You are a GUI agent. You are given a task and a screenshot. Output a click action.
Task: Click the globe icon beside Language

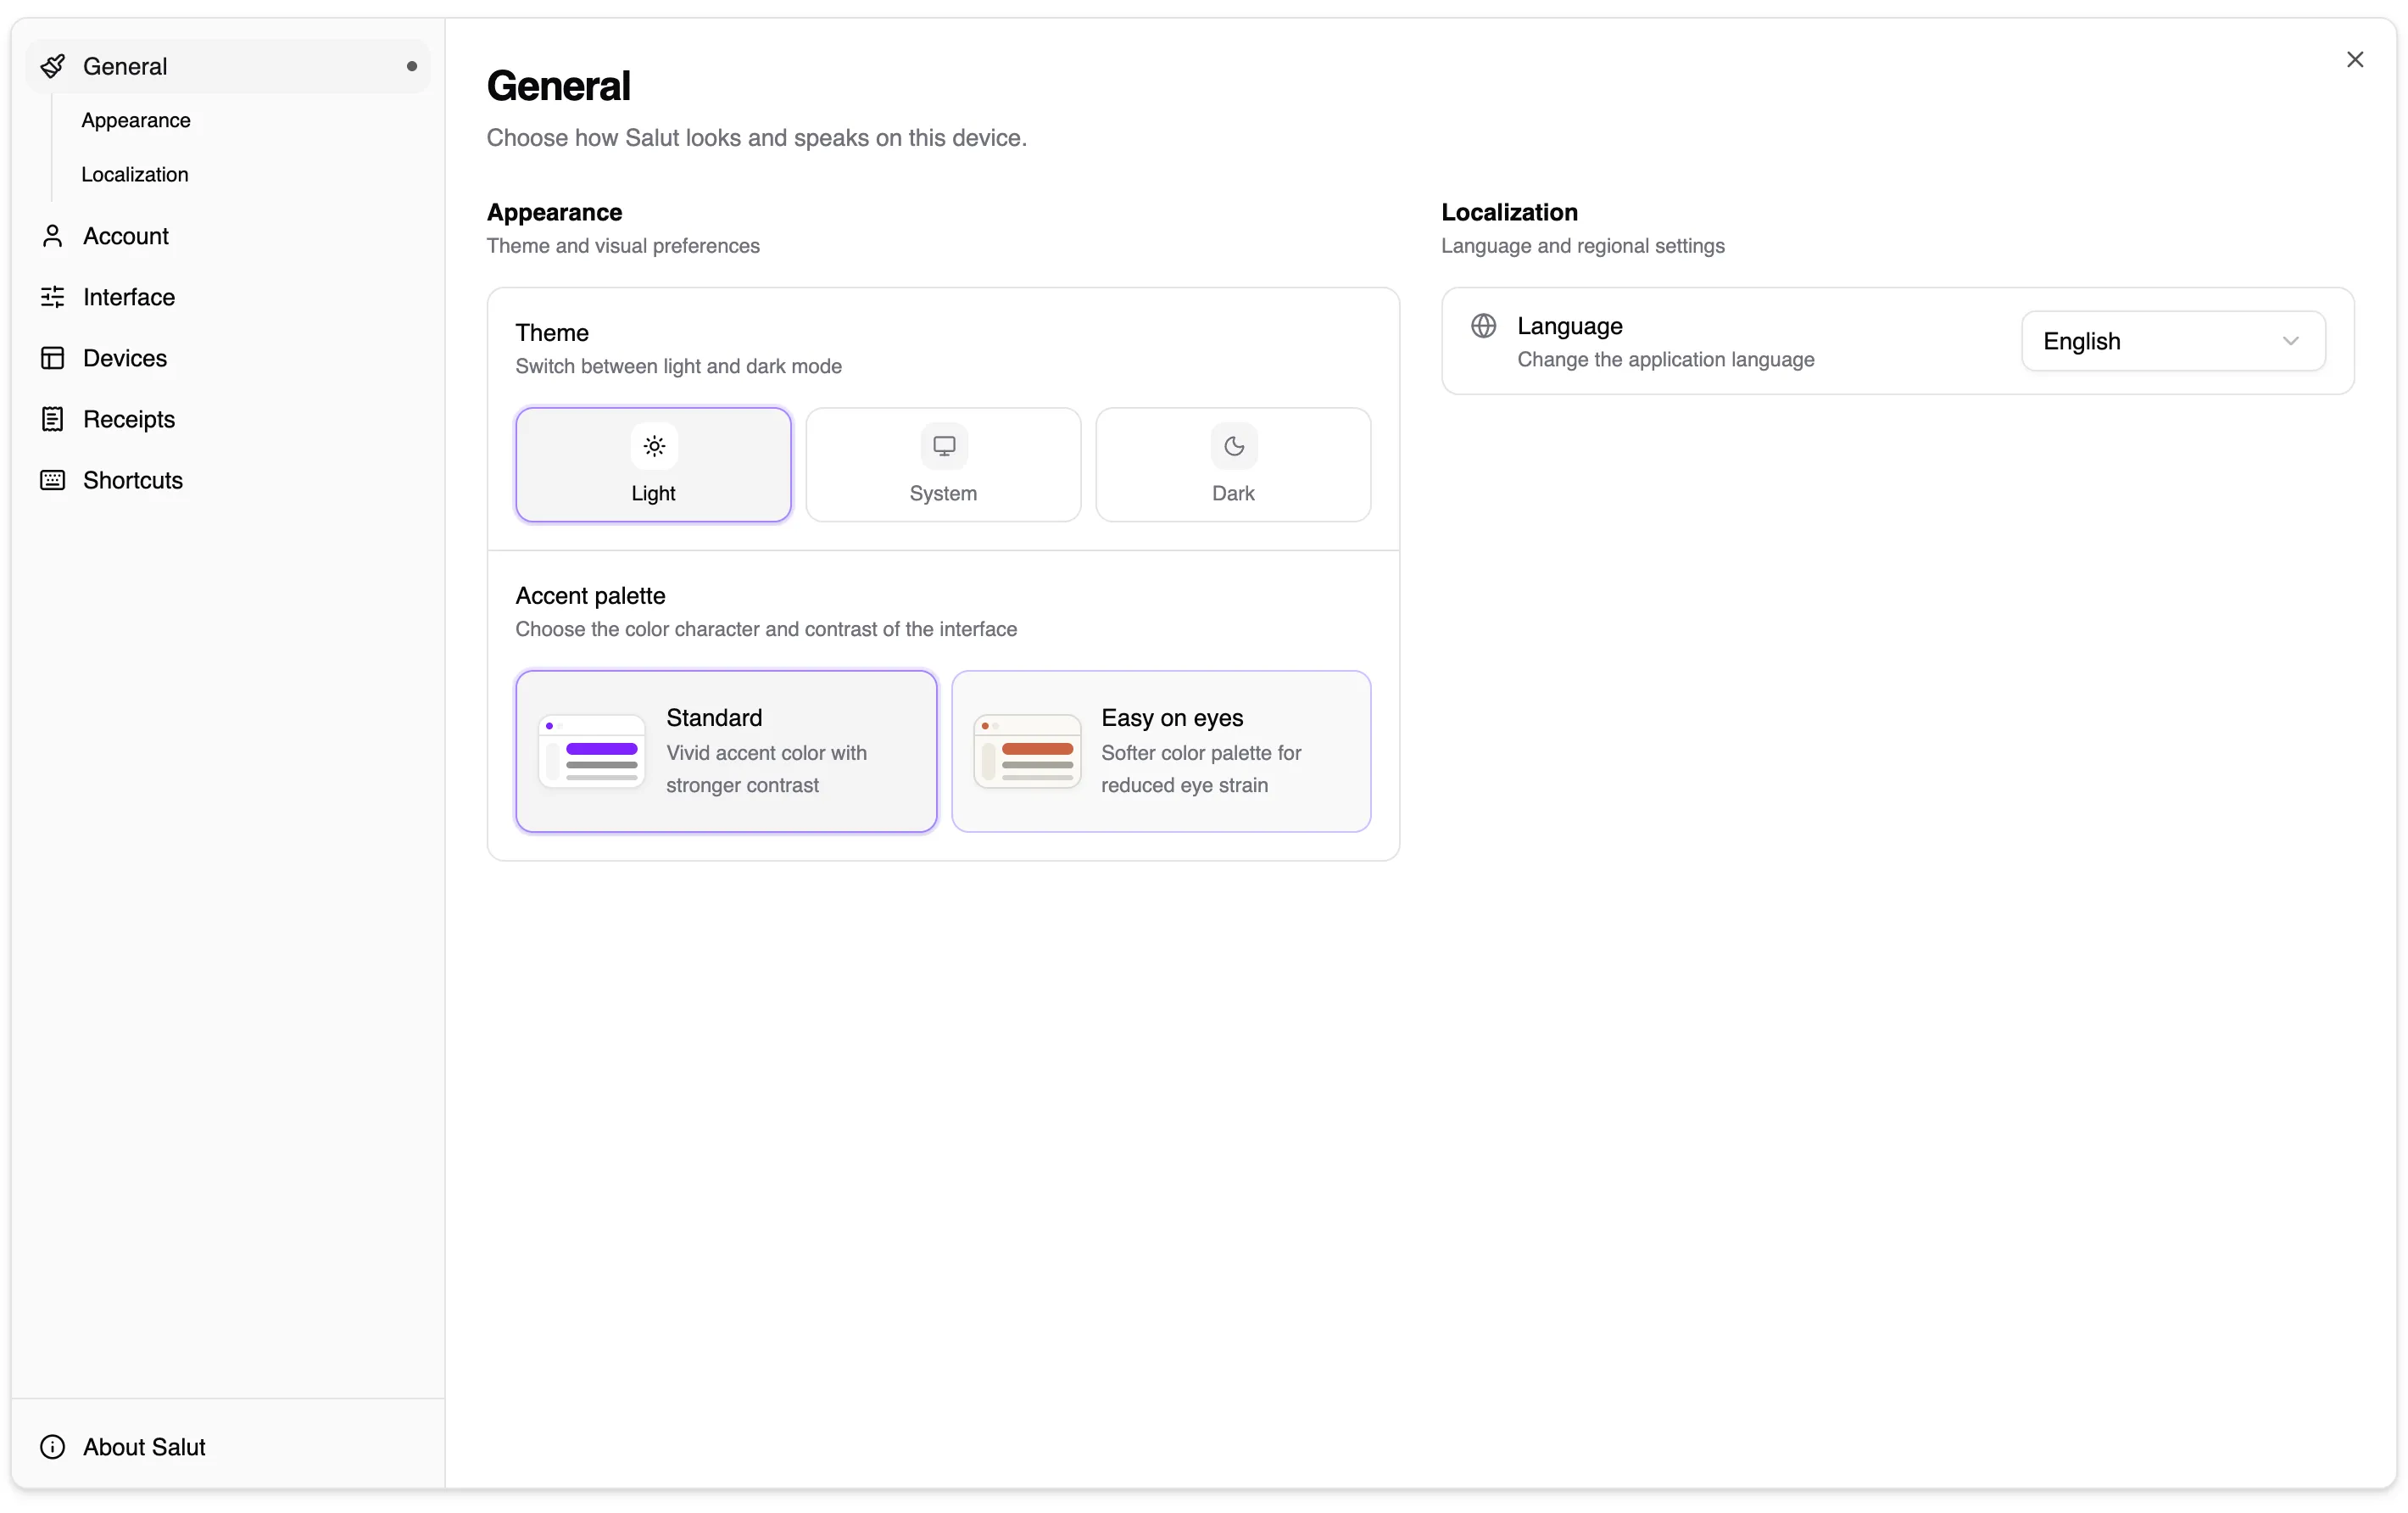(1483, 326)
